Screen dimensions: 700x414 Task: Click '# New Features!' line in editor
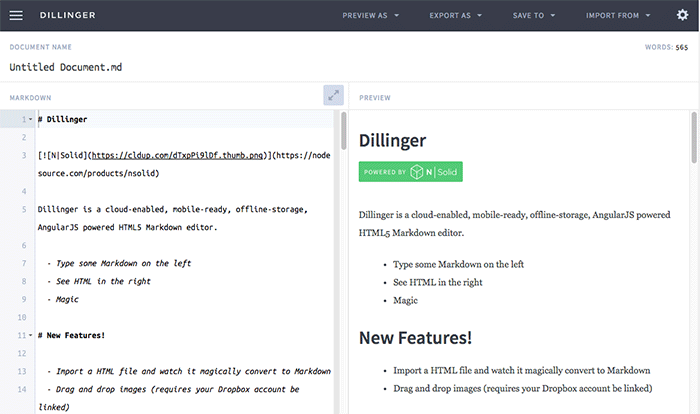click(71, 335)
